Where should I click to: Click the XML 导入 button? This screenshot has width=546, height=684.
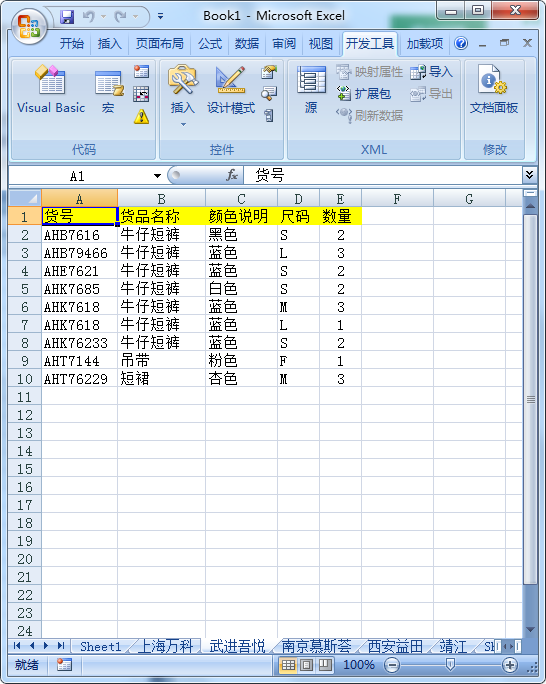point(432,72)
